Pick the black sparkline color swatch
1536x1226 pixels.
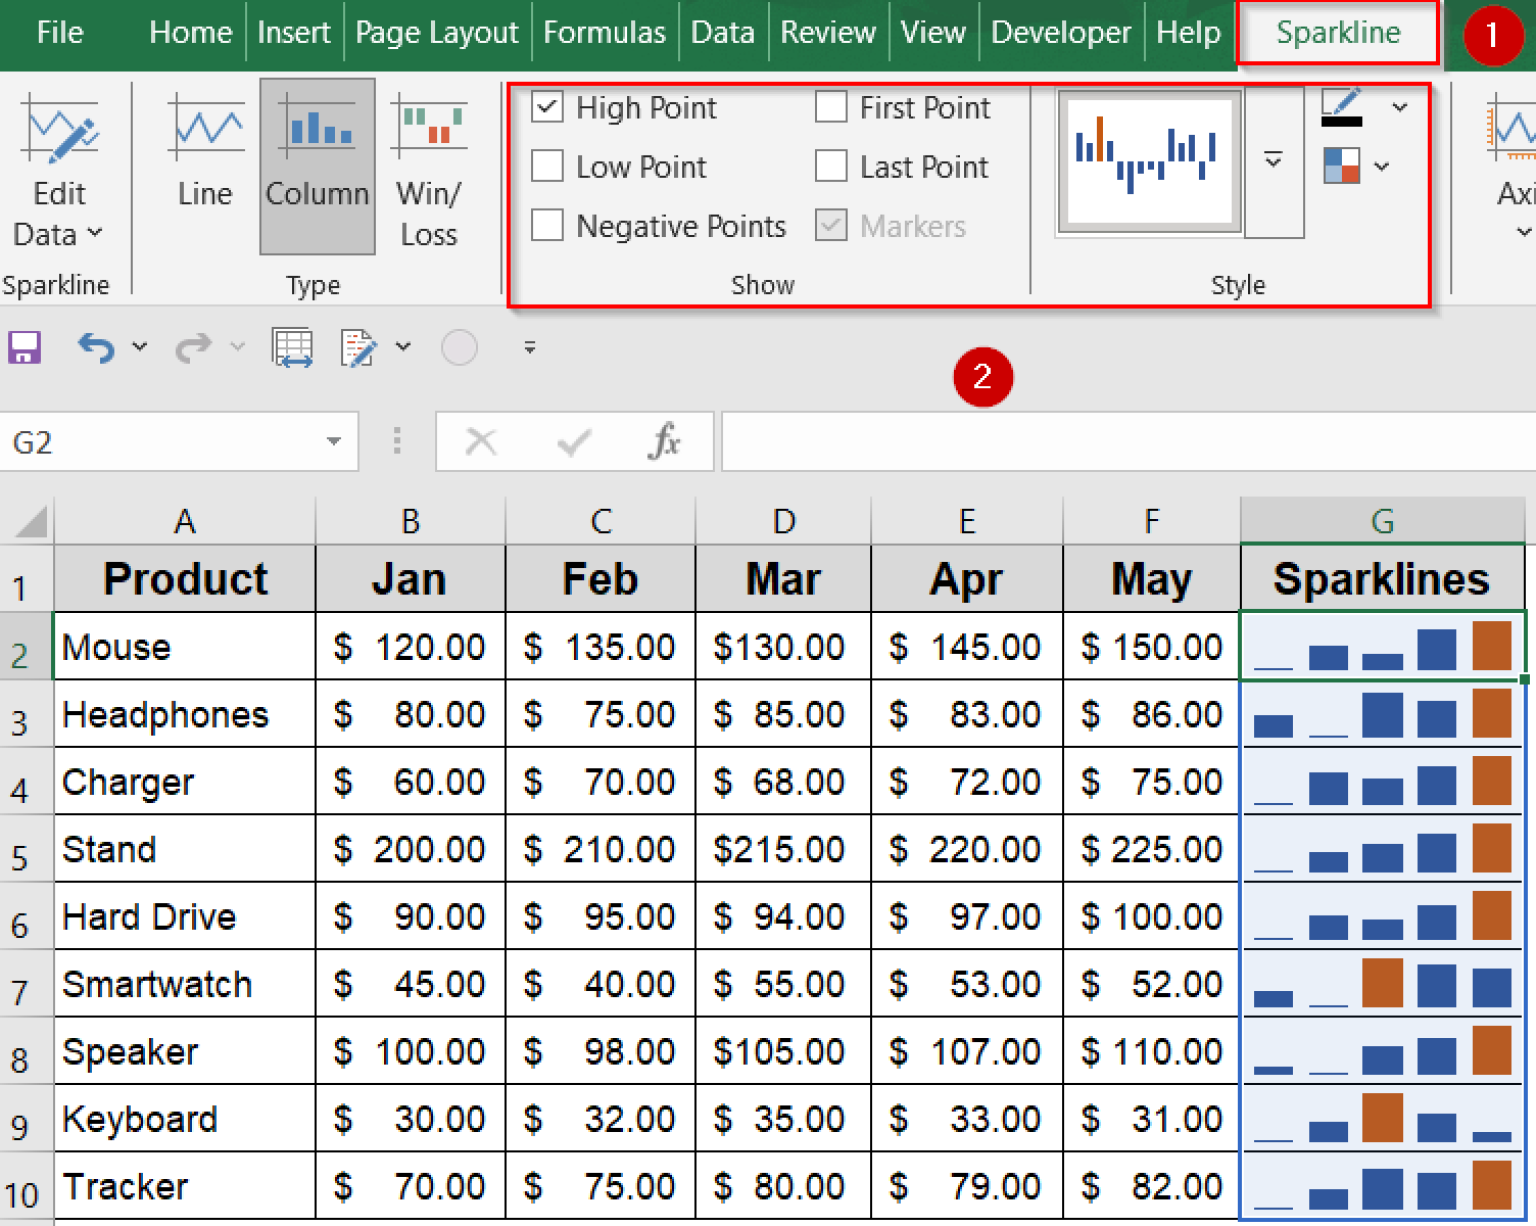1343,120
